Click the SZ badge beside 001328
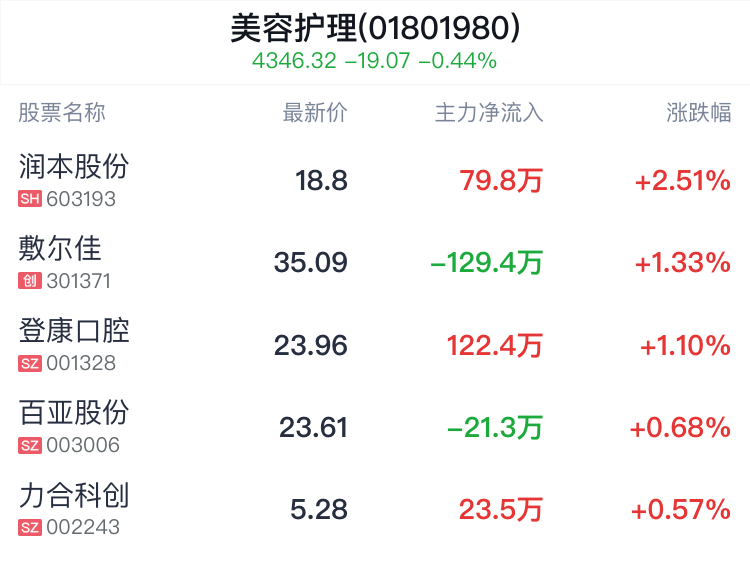This screenshot has height=564, width=750. (30, 364)
